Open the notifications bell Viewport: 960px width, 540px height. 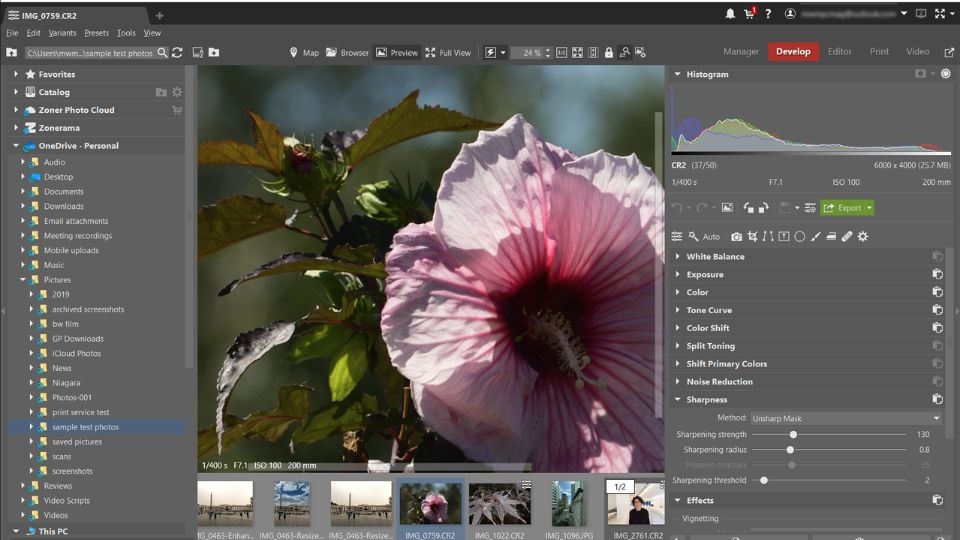[x=730, y=13]
